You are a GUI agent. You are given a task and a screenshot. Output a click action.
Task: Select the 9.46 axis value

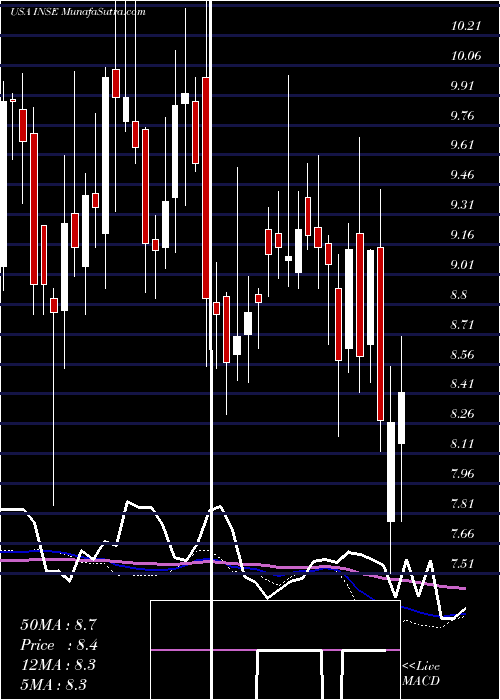click(x=464, y=175)
